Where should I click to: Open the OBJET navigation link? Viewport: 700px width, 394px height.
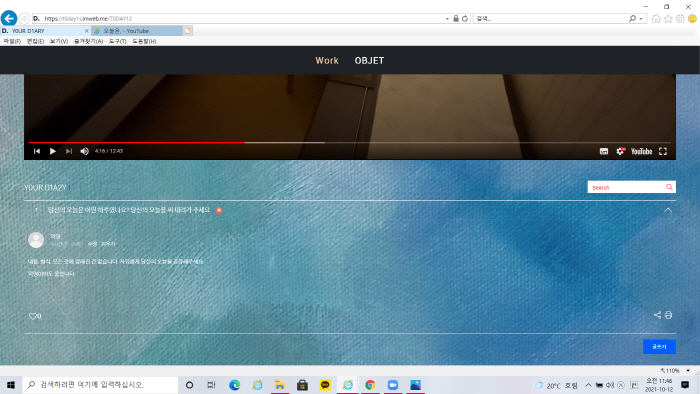[x=369, y=60]
